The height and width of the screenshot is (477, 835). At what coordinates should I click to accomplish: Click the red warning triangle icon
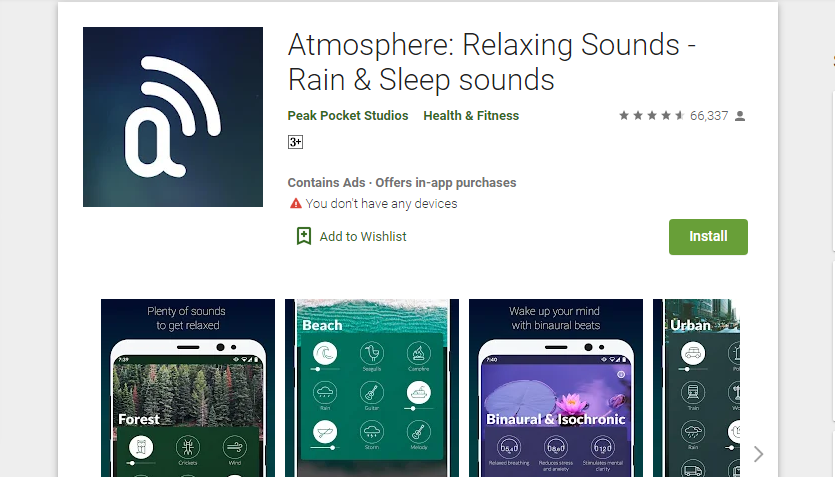(296, 203)
